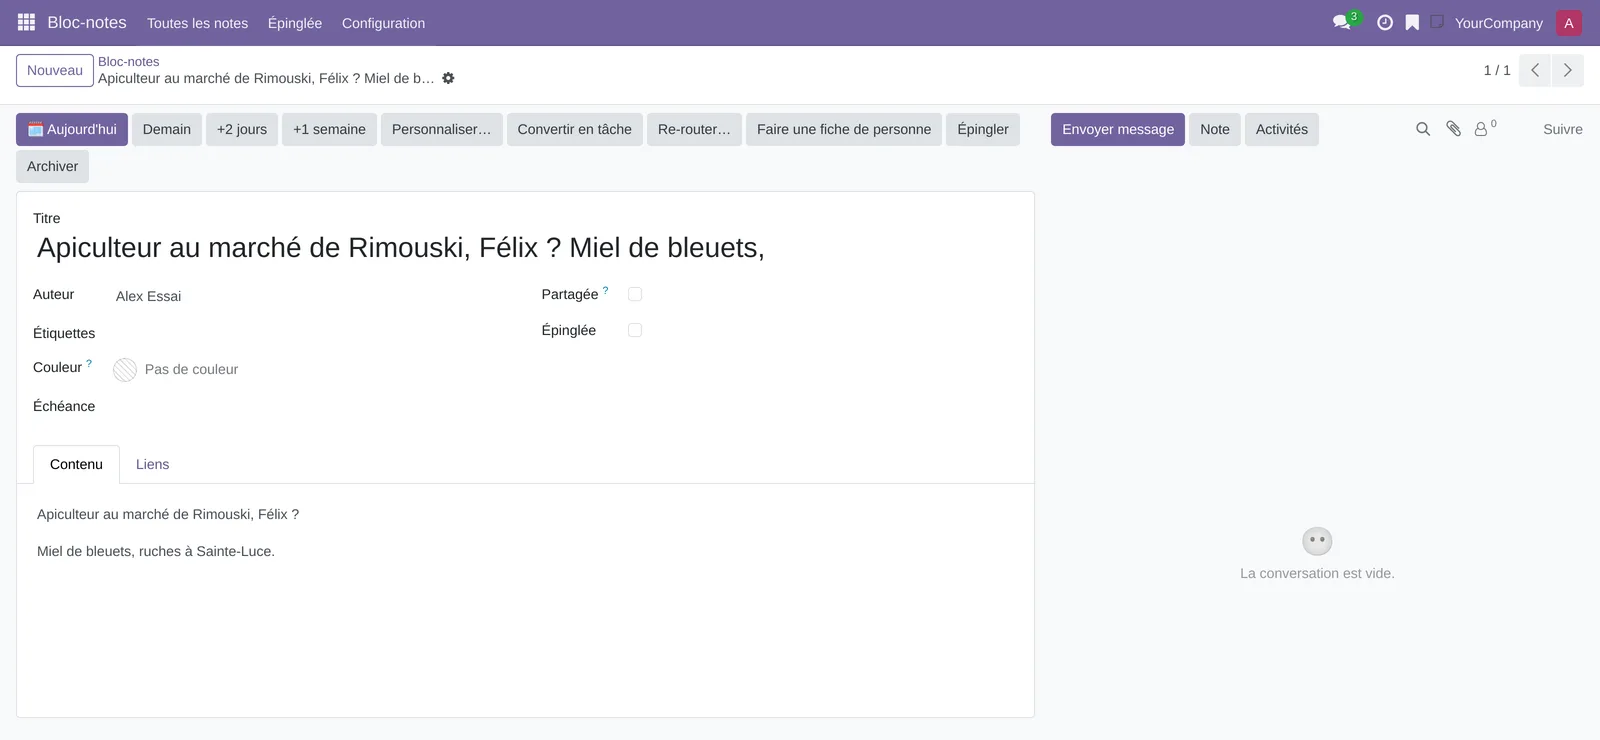Viewport: 1600px width, 740px height.
Task: Click the +1 semaine button
Action: tap(329, 129)
